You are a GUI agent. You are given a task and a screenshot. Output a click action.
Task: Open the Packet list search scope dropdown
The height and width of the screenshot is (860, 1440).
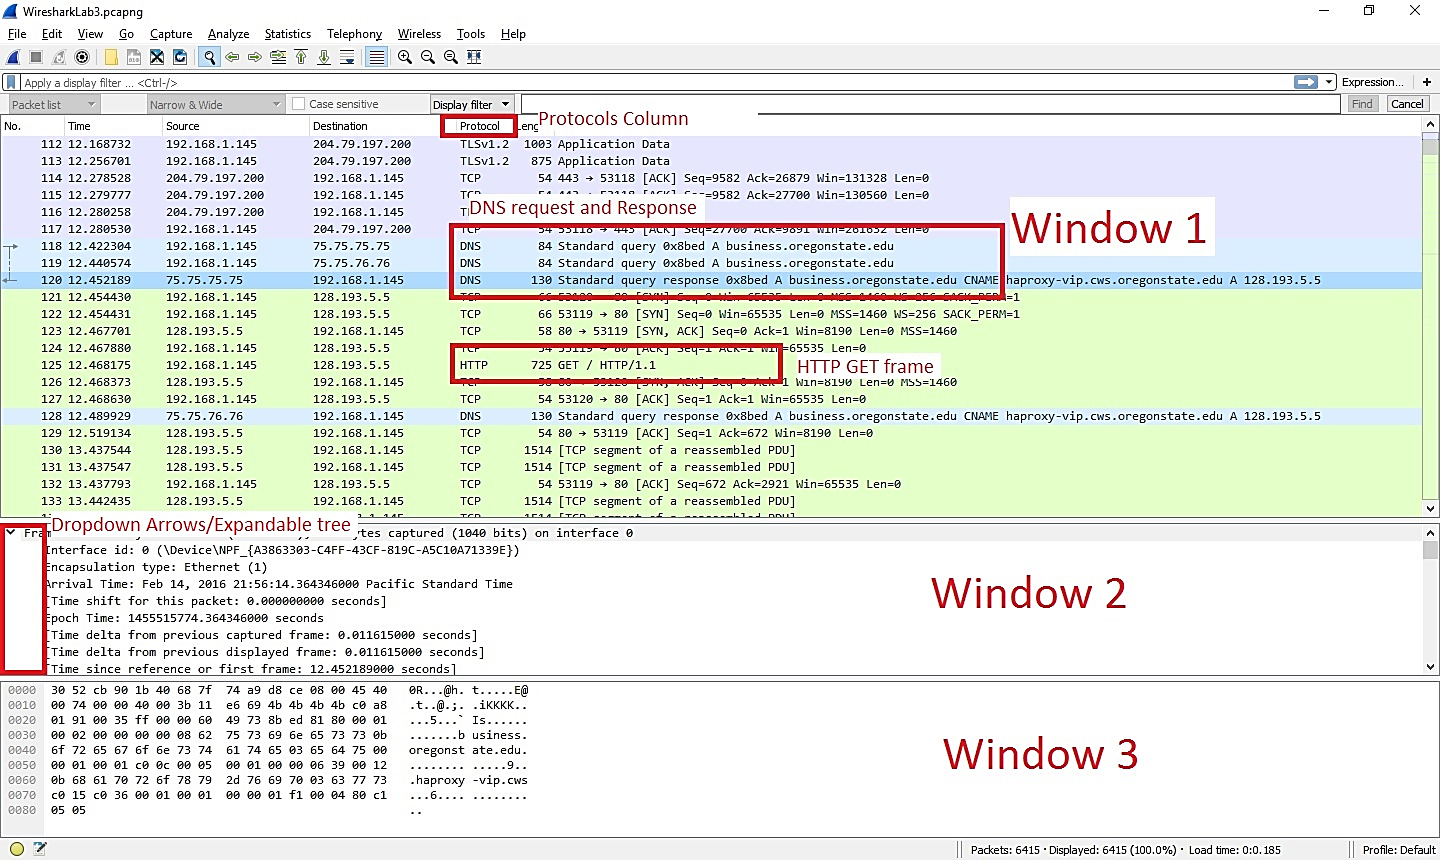tap(53, 104)
